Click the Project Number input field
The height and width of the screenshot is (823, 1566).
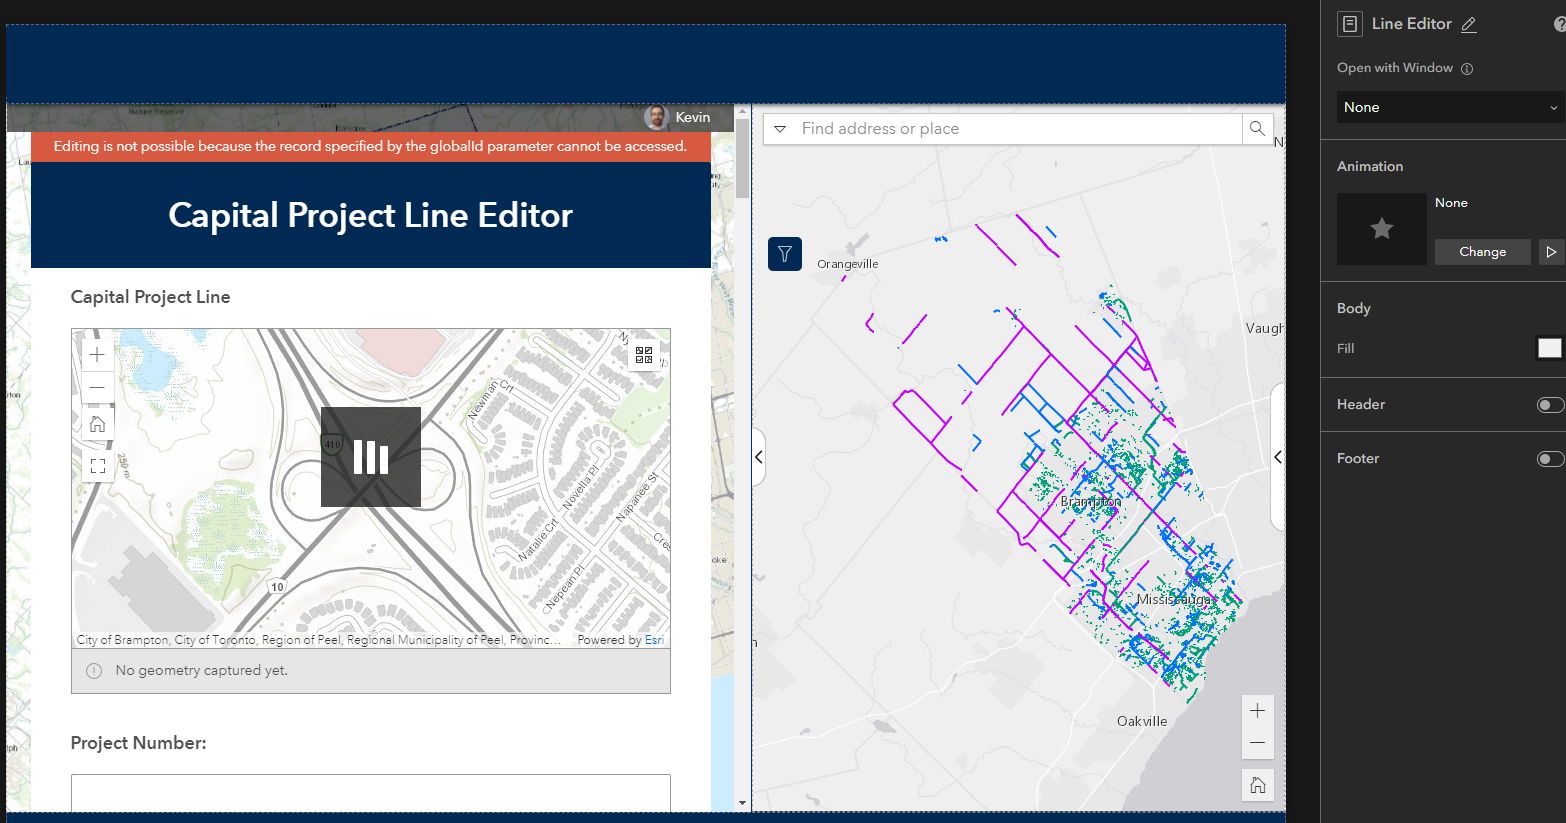(x=370, y=793)
